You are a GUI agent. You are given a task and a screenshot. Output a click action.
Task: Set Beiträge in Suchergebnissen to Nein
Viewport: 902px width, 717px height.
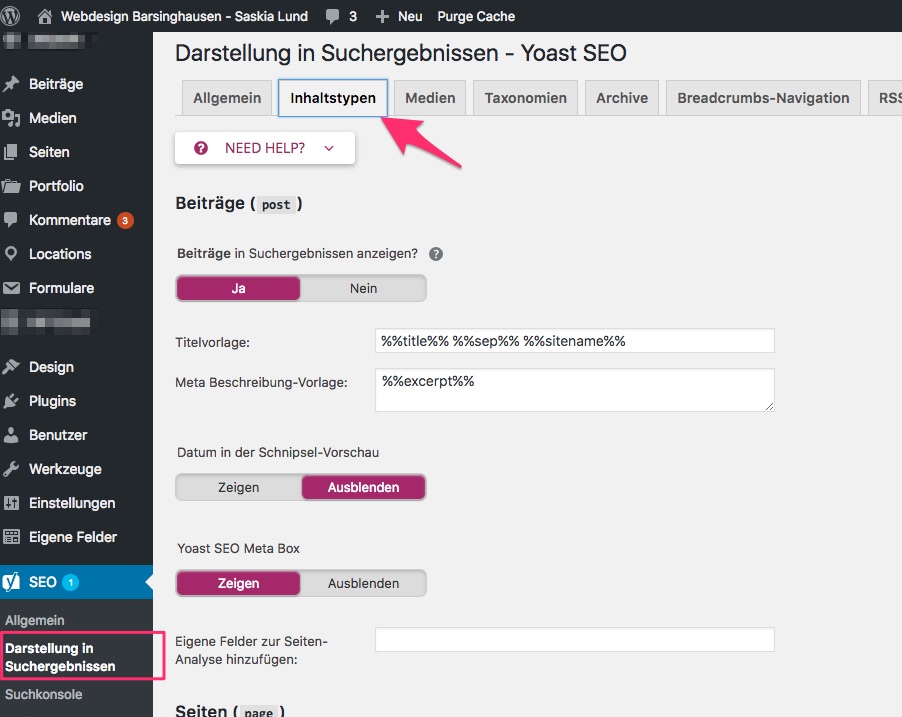[363, 288]
